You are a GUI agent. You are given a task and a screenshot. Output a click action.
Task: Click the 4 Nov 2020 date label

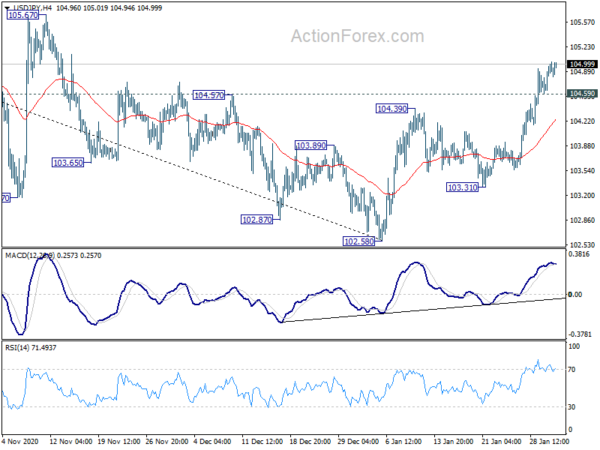coord(20,441)
